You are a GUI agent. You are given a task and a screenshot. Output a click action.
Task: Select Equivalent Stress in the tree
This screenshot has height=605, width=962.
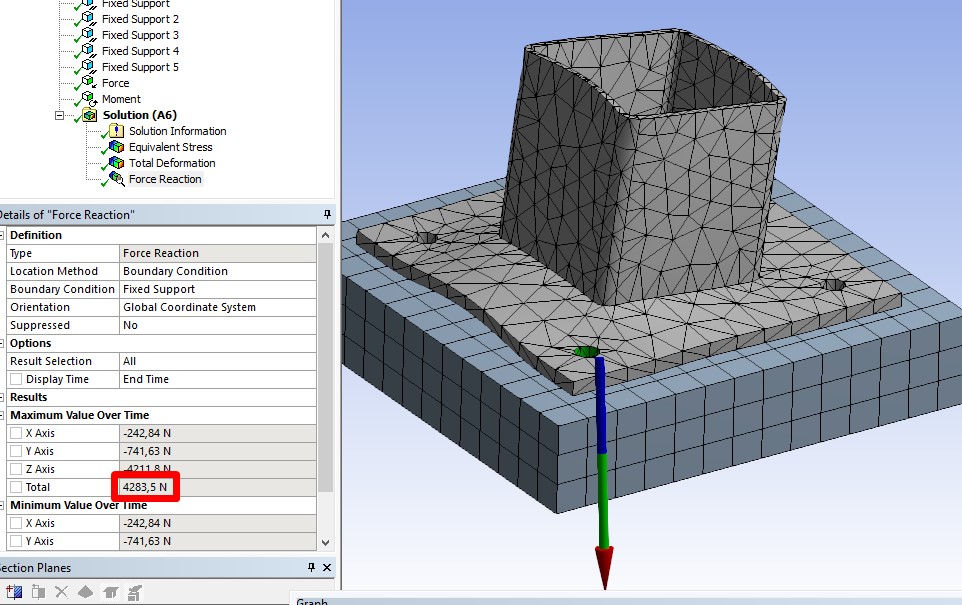(x=171, y=147)
